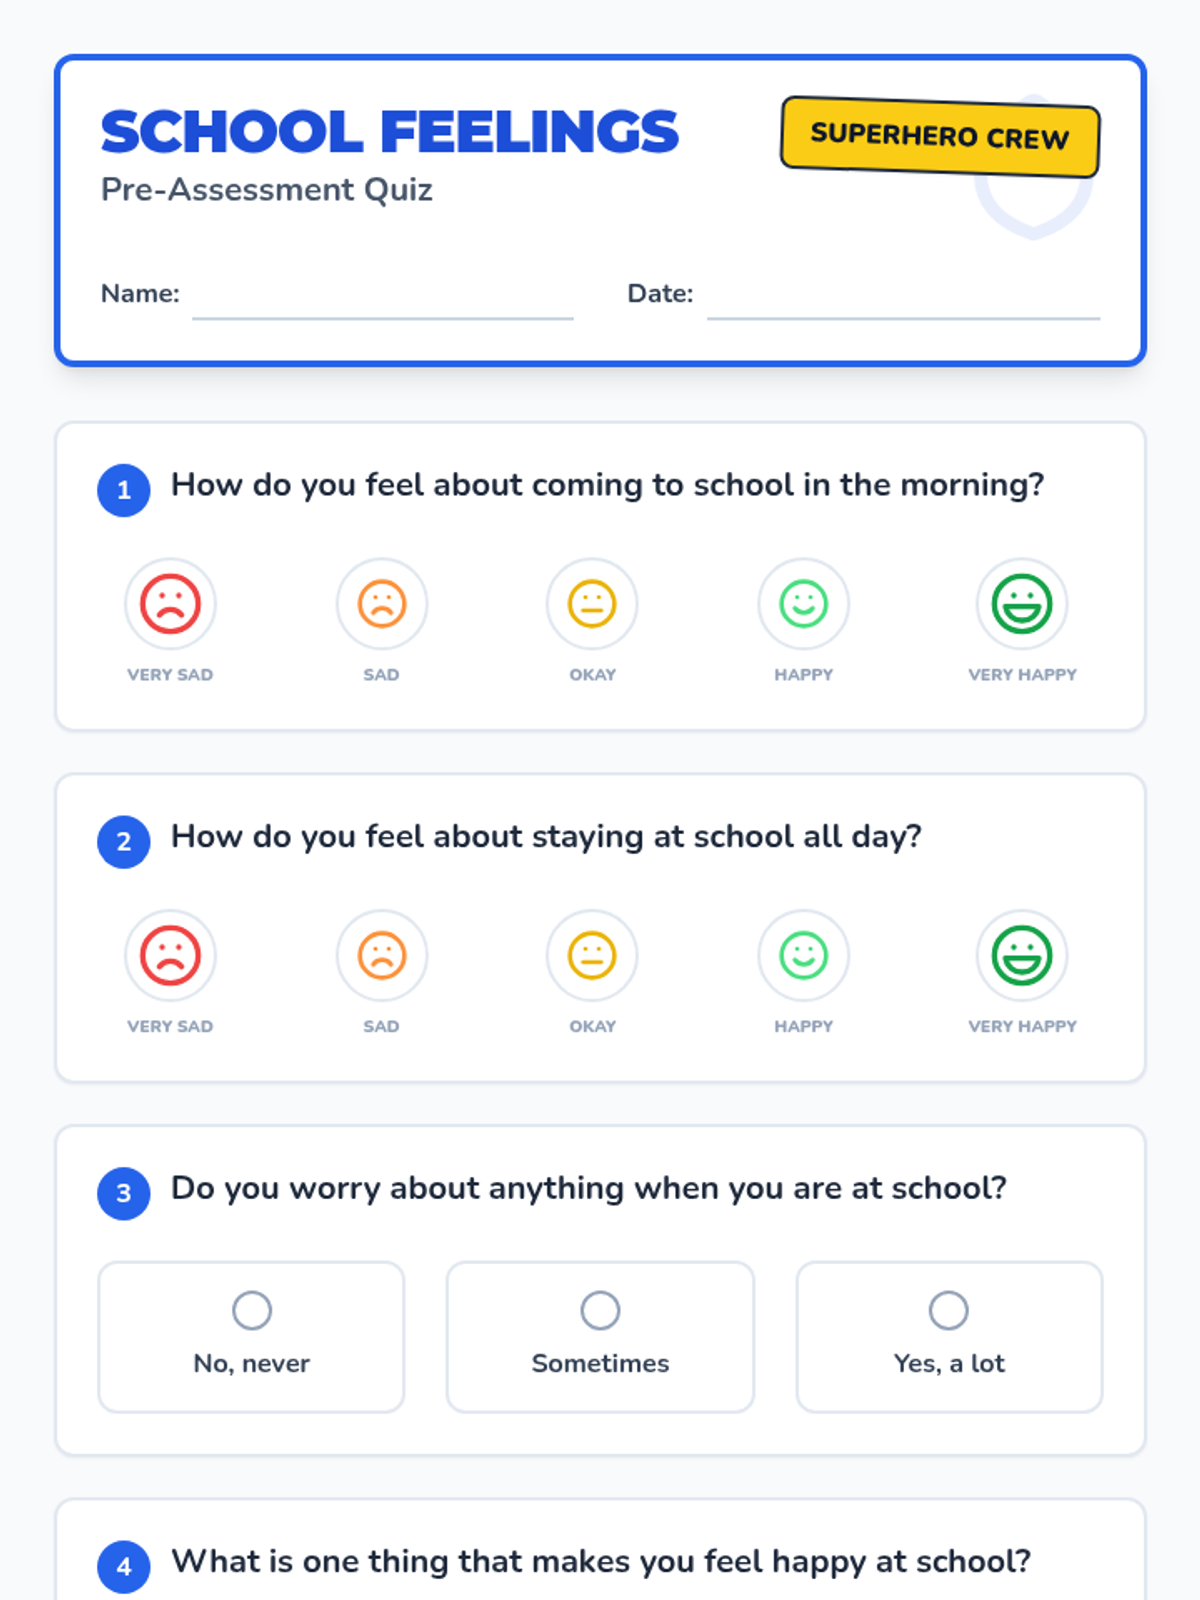Choose Very Happy face in question 1
Screen dimensions: 1200x1600
click(x=1022, y=604)
